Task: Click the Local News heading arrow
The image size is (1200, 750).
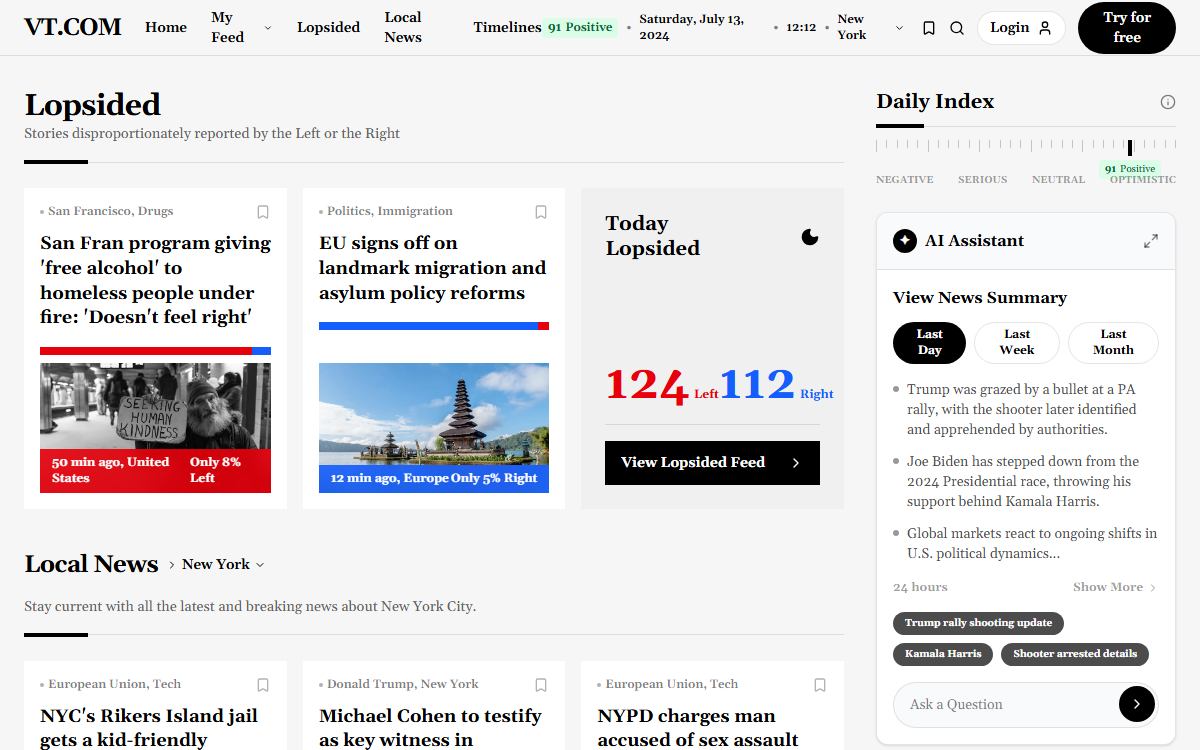Action: [x=172, y=565]
